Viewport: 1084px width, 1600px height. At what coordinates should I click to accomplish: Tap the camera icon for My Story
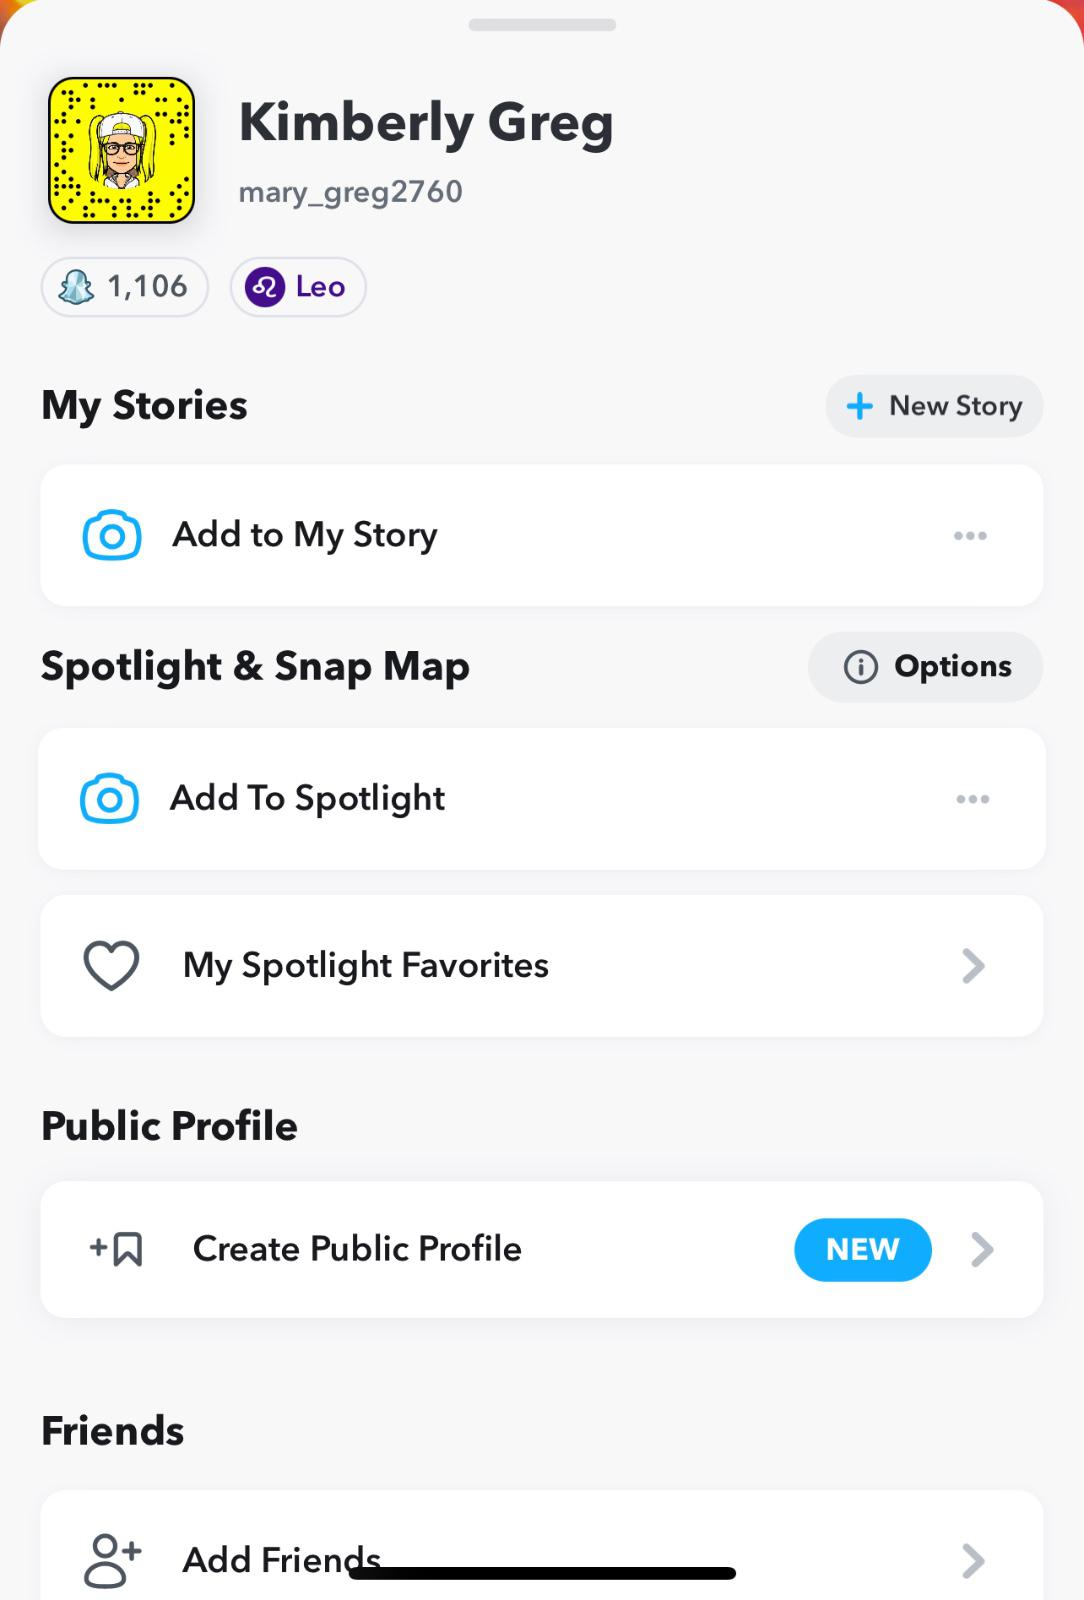point(111,535)
